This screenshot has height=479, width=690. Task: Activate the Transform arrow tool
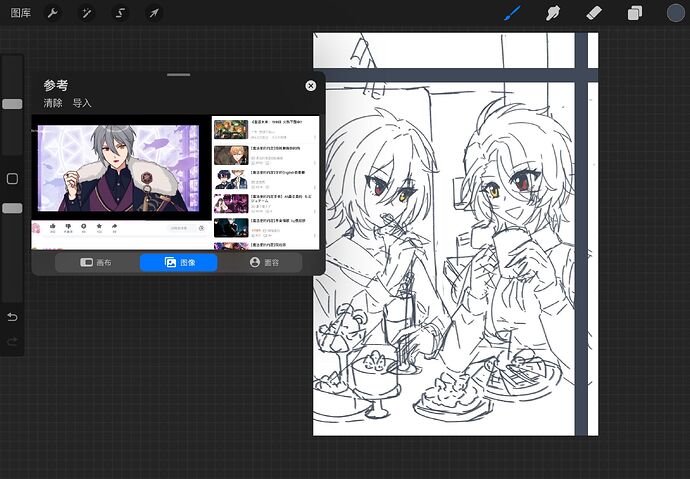point(154,13)
